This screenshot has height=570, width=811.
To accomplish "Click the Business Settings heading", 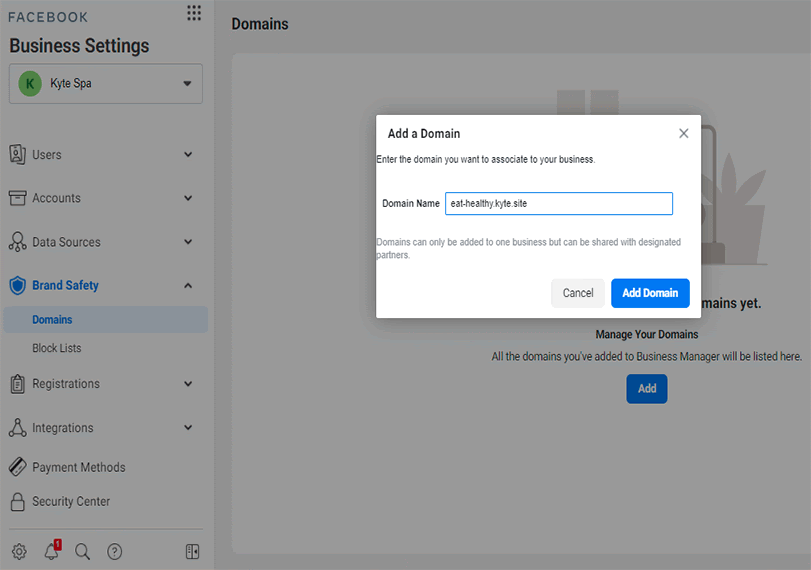I will point(79,46).
